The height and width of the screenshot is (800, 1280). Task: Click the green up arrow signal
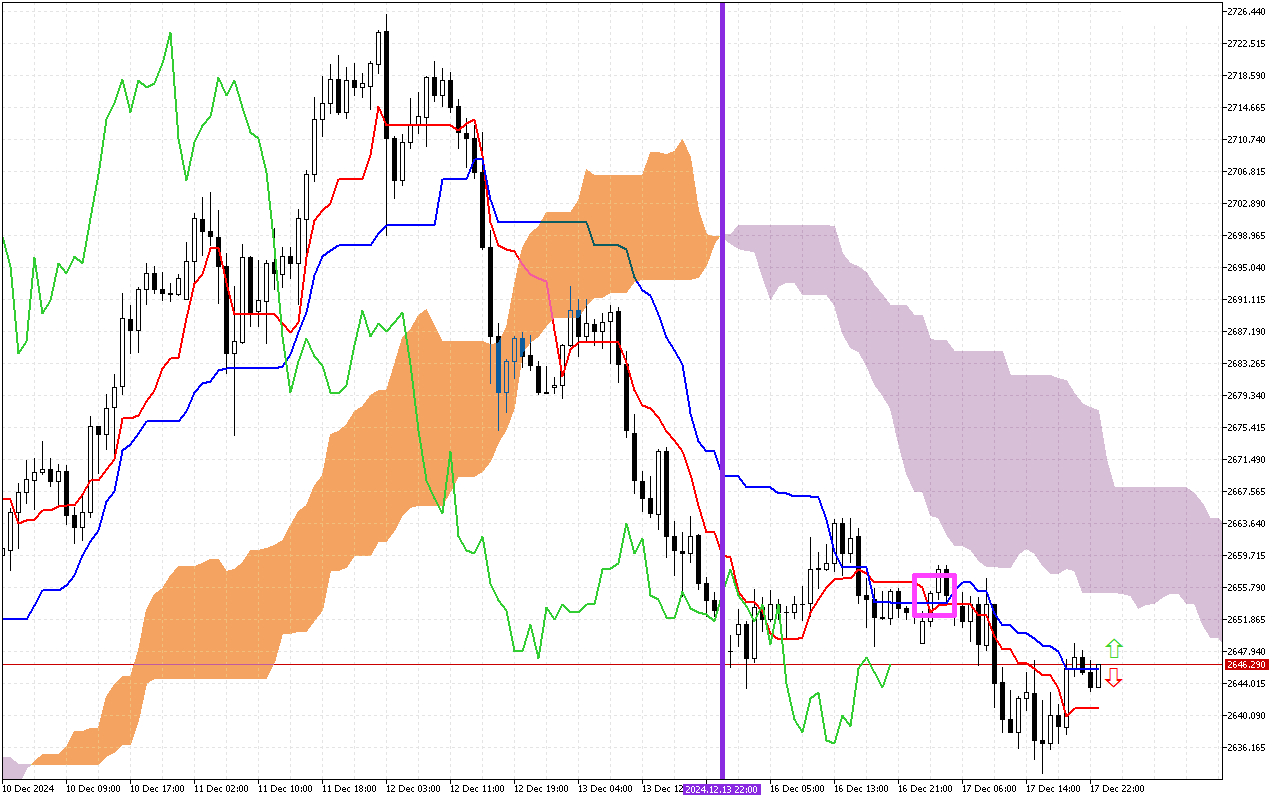click(x=1114, y=648)
